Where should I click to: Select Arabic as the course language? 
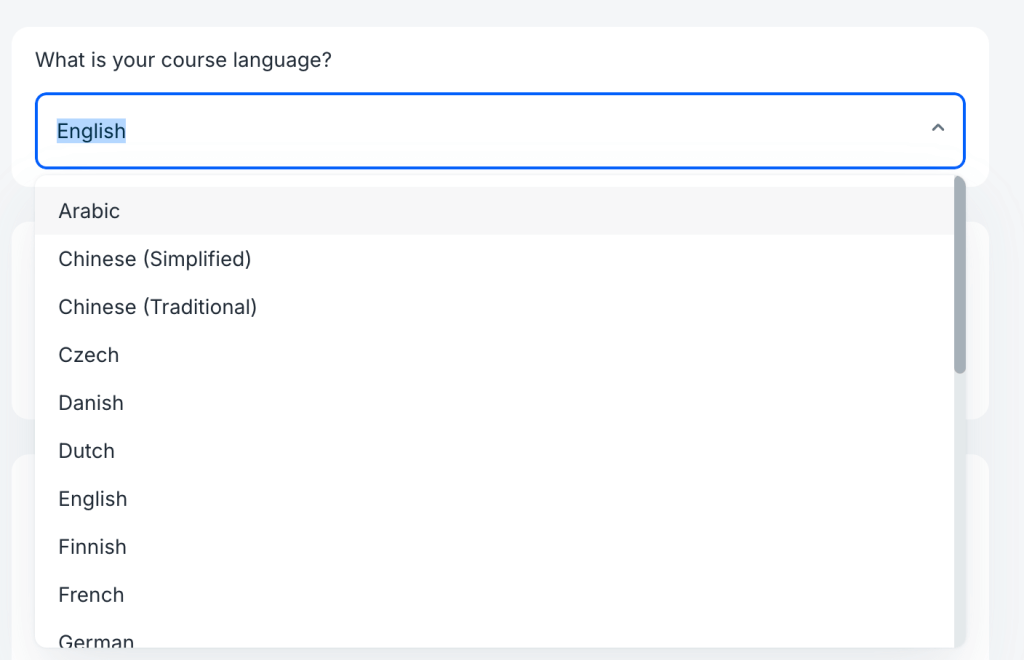[89, 211]
